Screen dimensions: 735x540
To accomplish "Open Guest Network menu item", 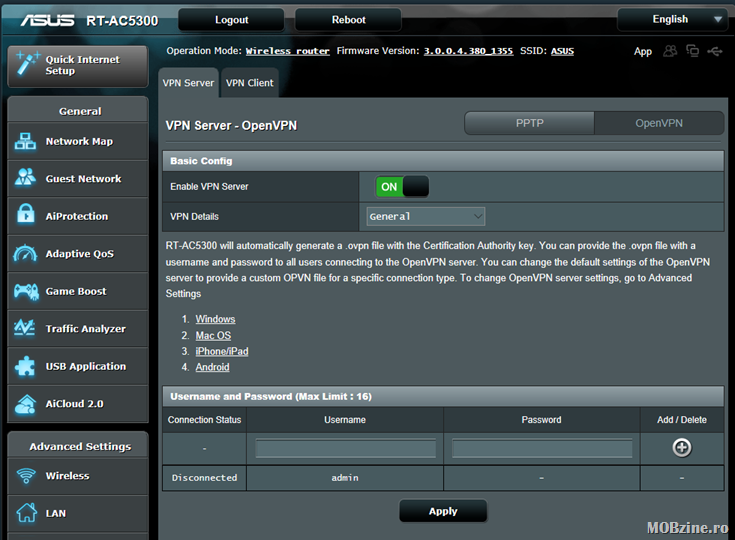I will point(78,179).
